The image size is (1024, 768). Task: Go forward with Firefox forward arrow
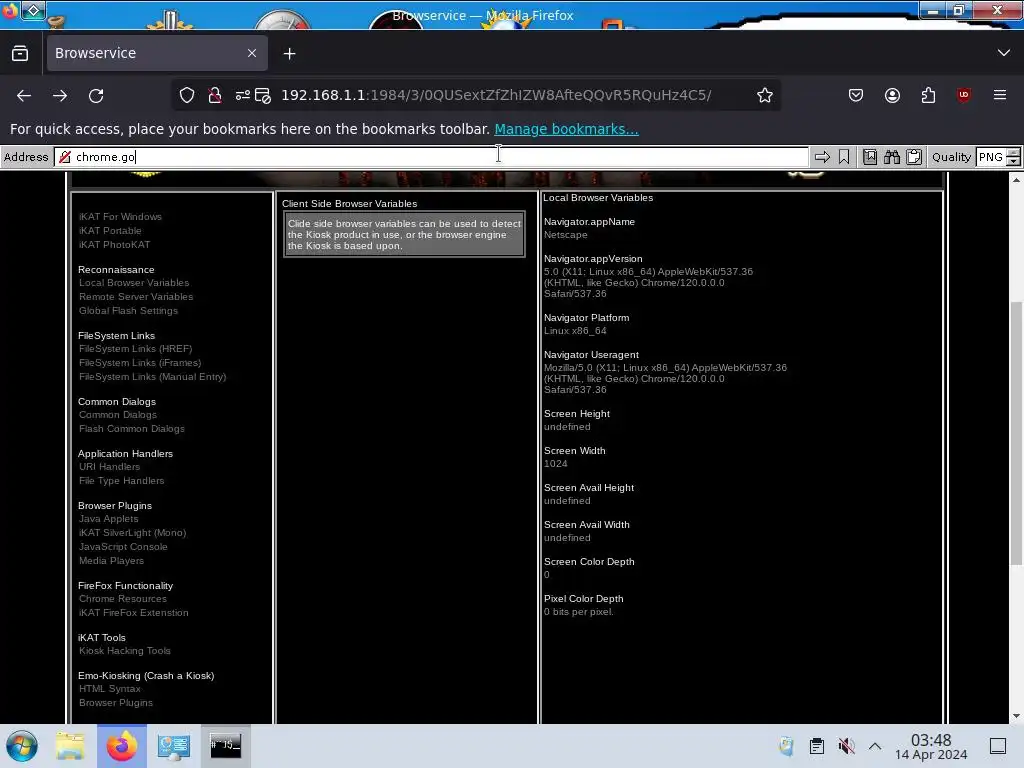[x=60, y=95]
